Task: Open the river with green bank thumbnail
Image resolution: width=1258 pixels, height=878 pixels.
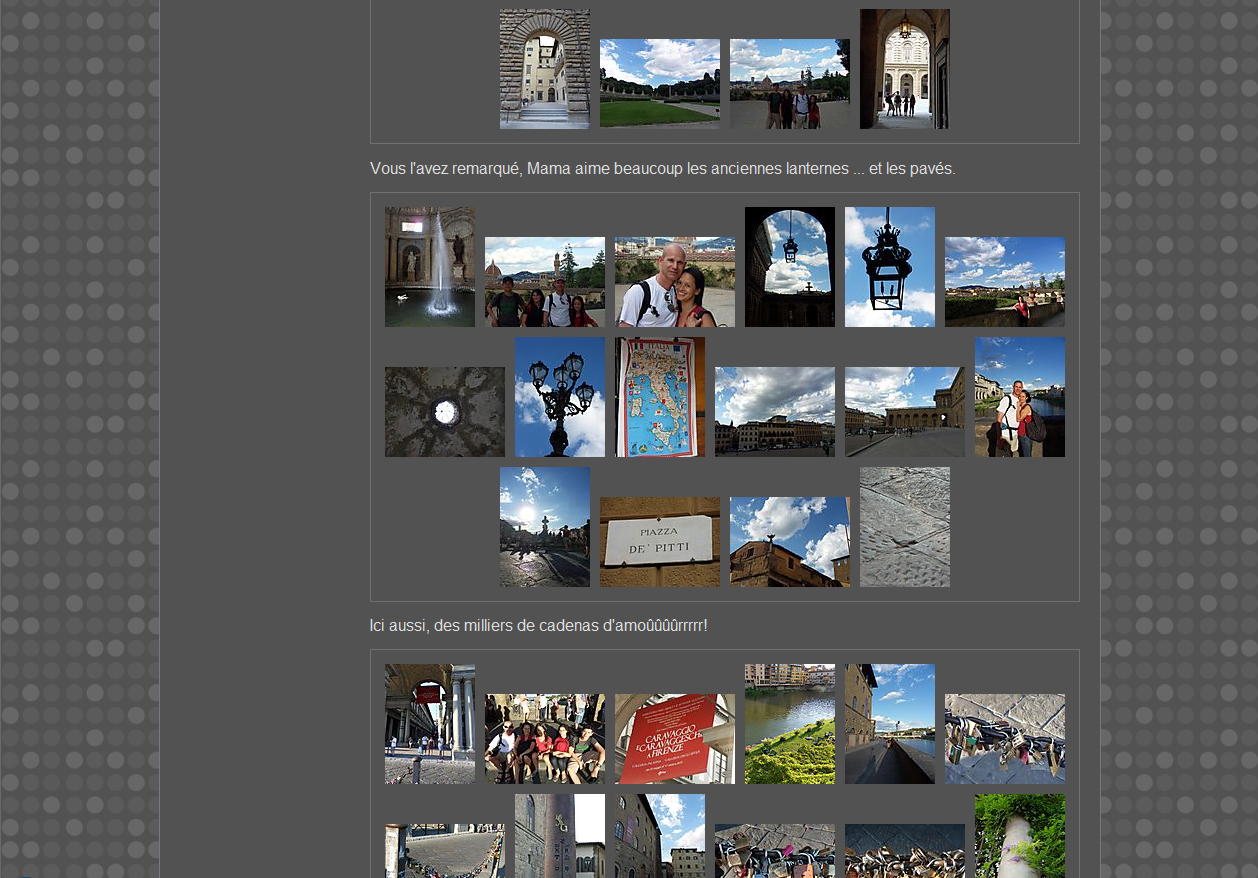Action: tap(789, 724)
